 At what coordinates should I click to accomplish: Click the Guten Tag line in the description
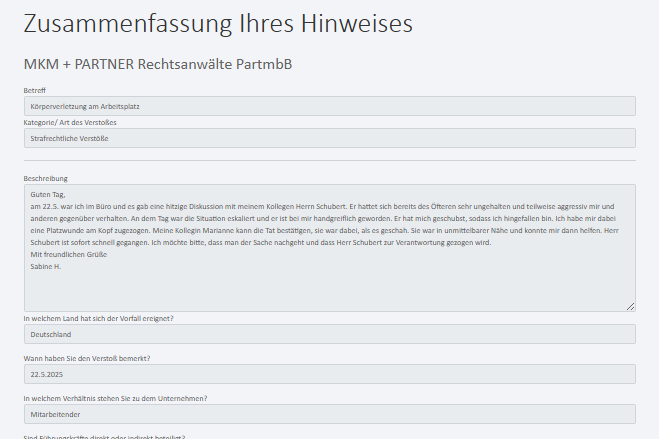(47, 194)
